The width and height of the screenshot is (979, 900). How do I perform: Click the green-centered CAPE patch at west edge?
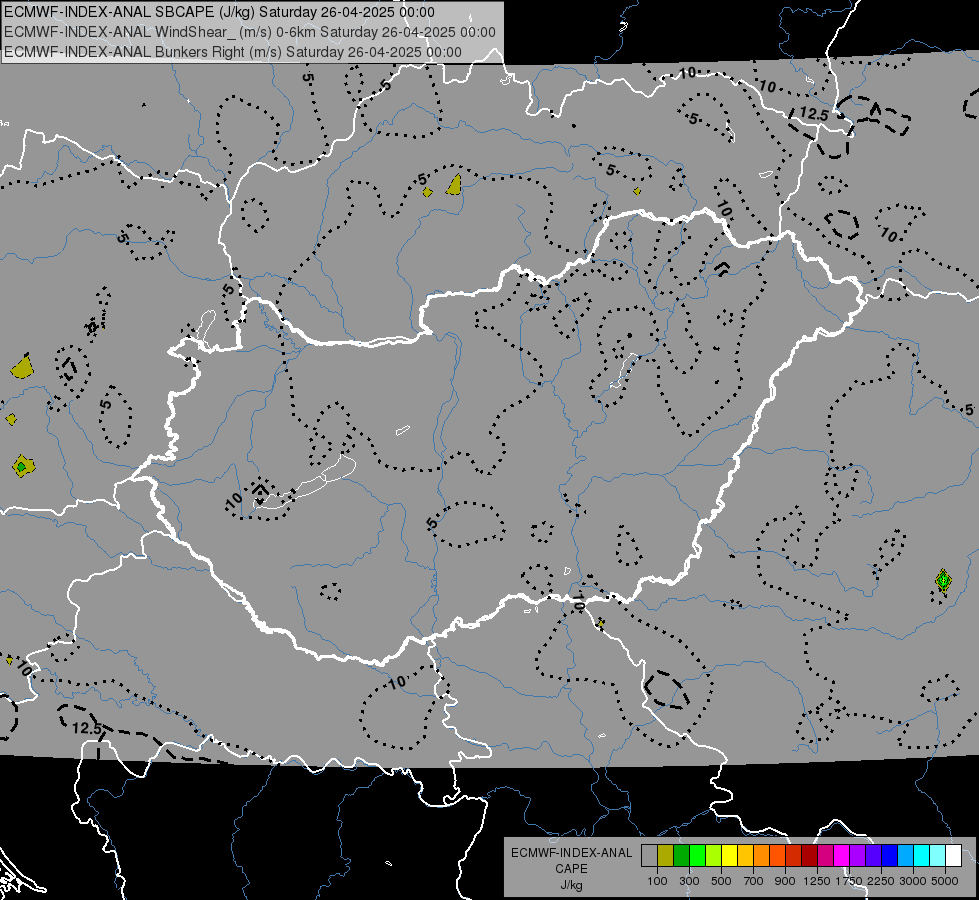[23, 466]
